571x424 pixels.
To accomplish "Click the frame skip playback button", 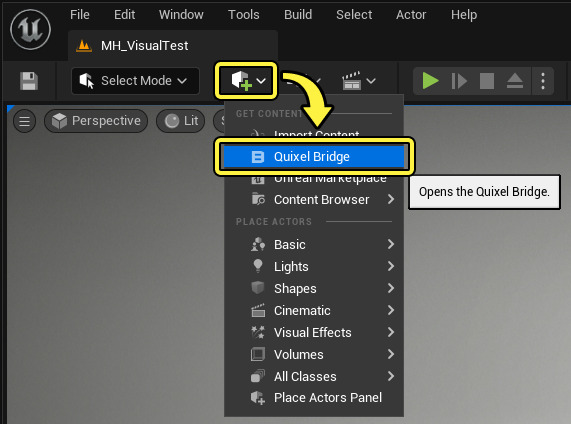I will (459, 81).
